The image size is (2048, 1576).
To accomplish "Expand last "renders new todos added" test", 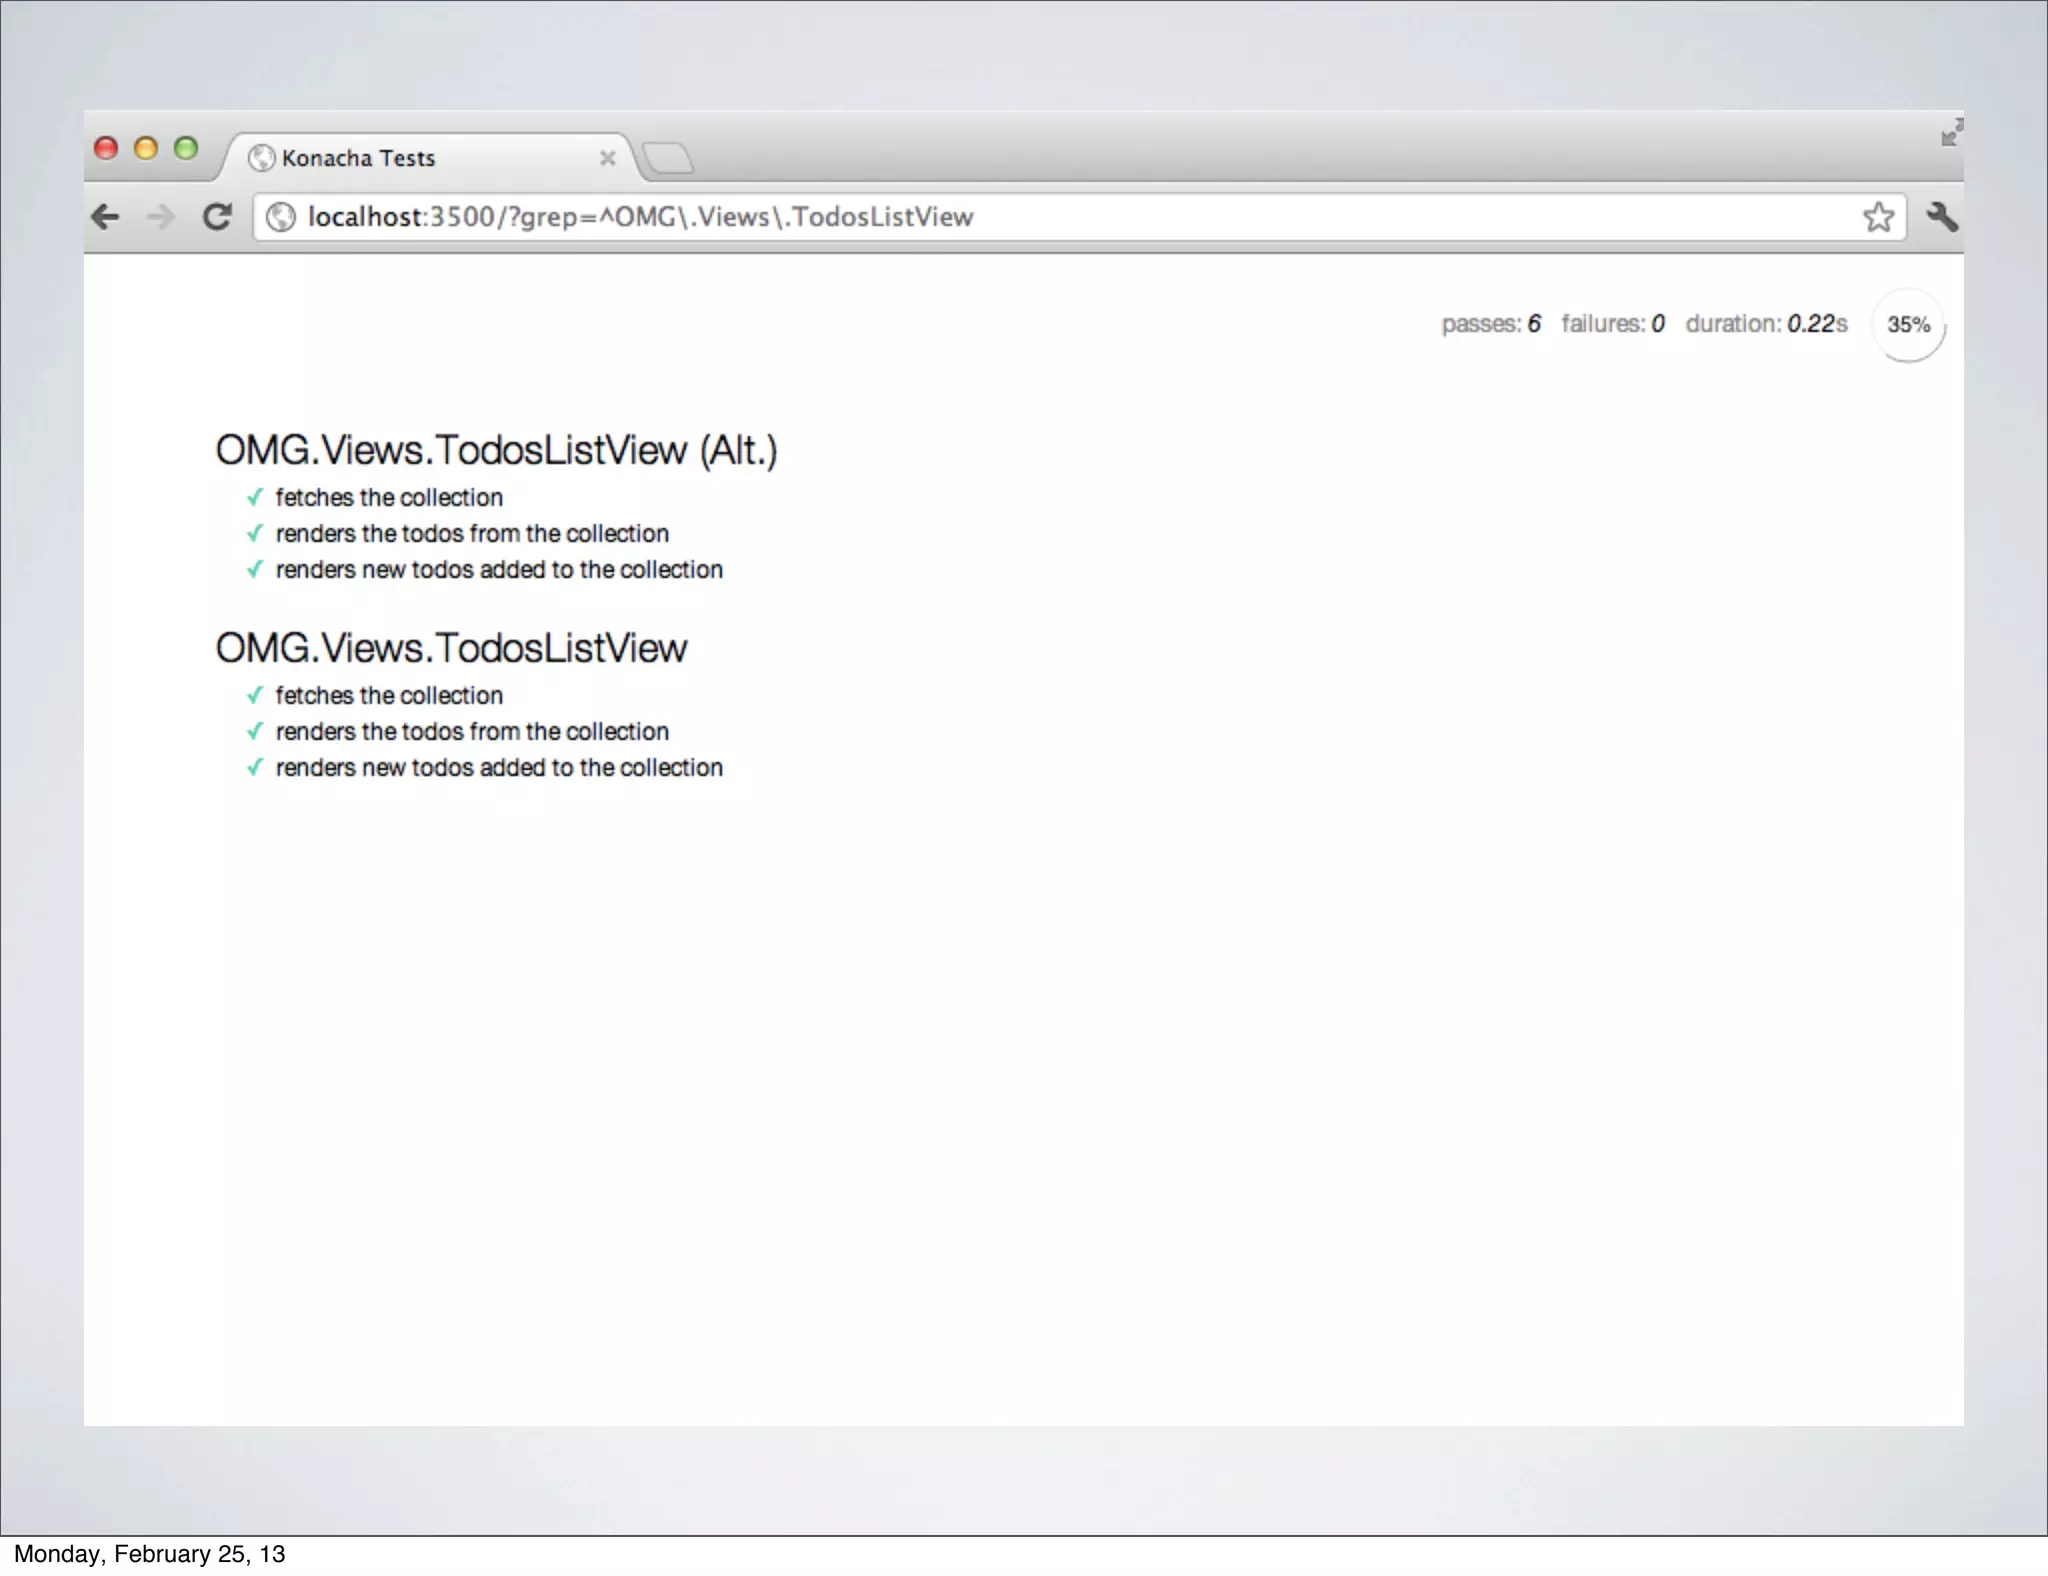I will 499,768.
